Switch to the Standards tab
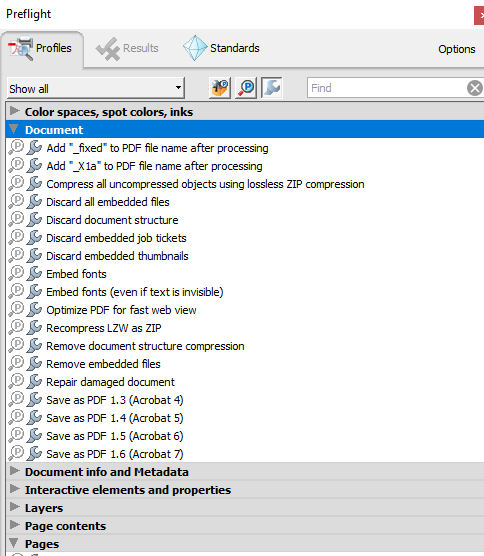 tap(221, 48)
